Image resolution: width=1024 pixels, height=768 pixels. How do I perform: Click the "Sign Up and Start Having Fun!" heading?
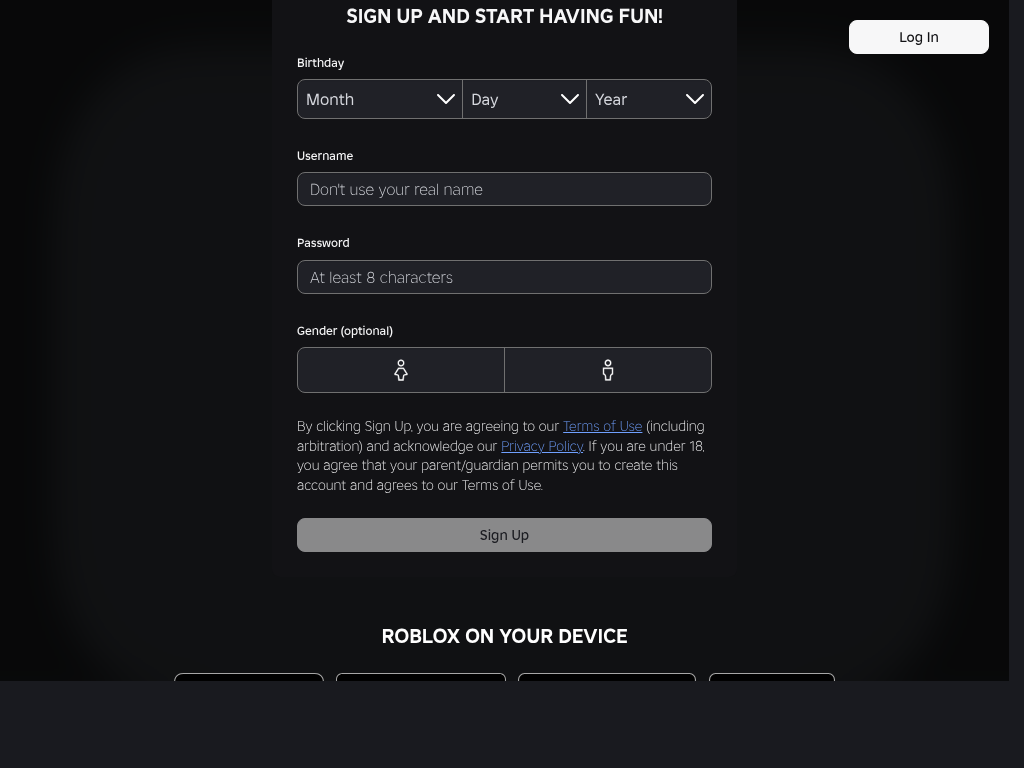pos(504,16)
